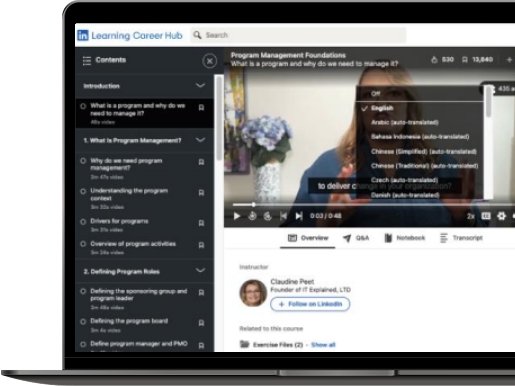Toggle completion circle for 'What is a program'
The image size is (515, 386).
(x=83, y=106)
